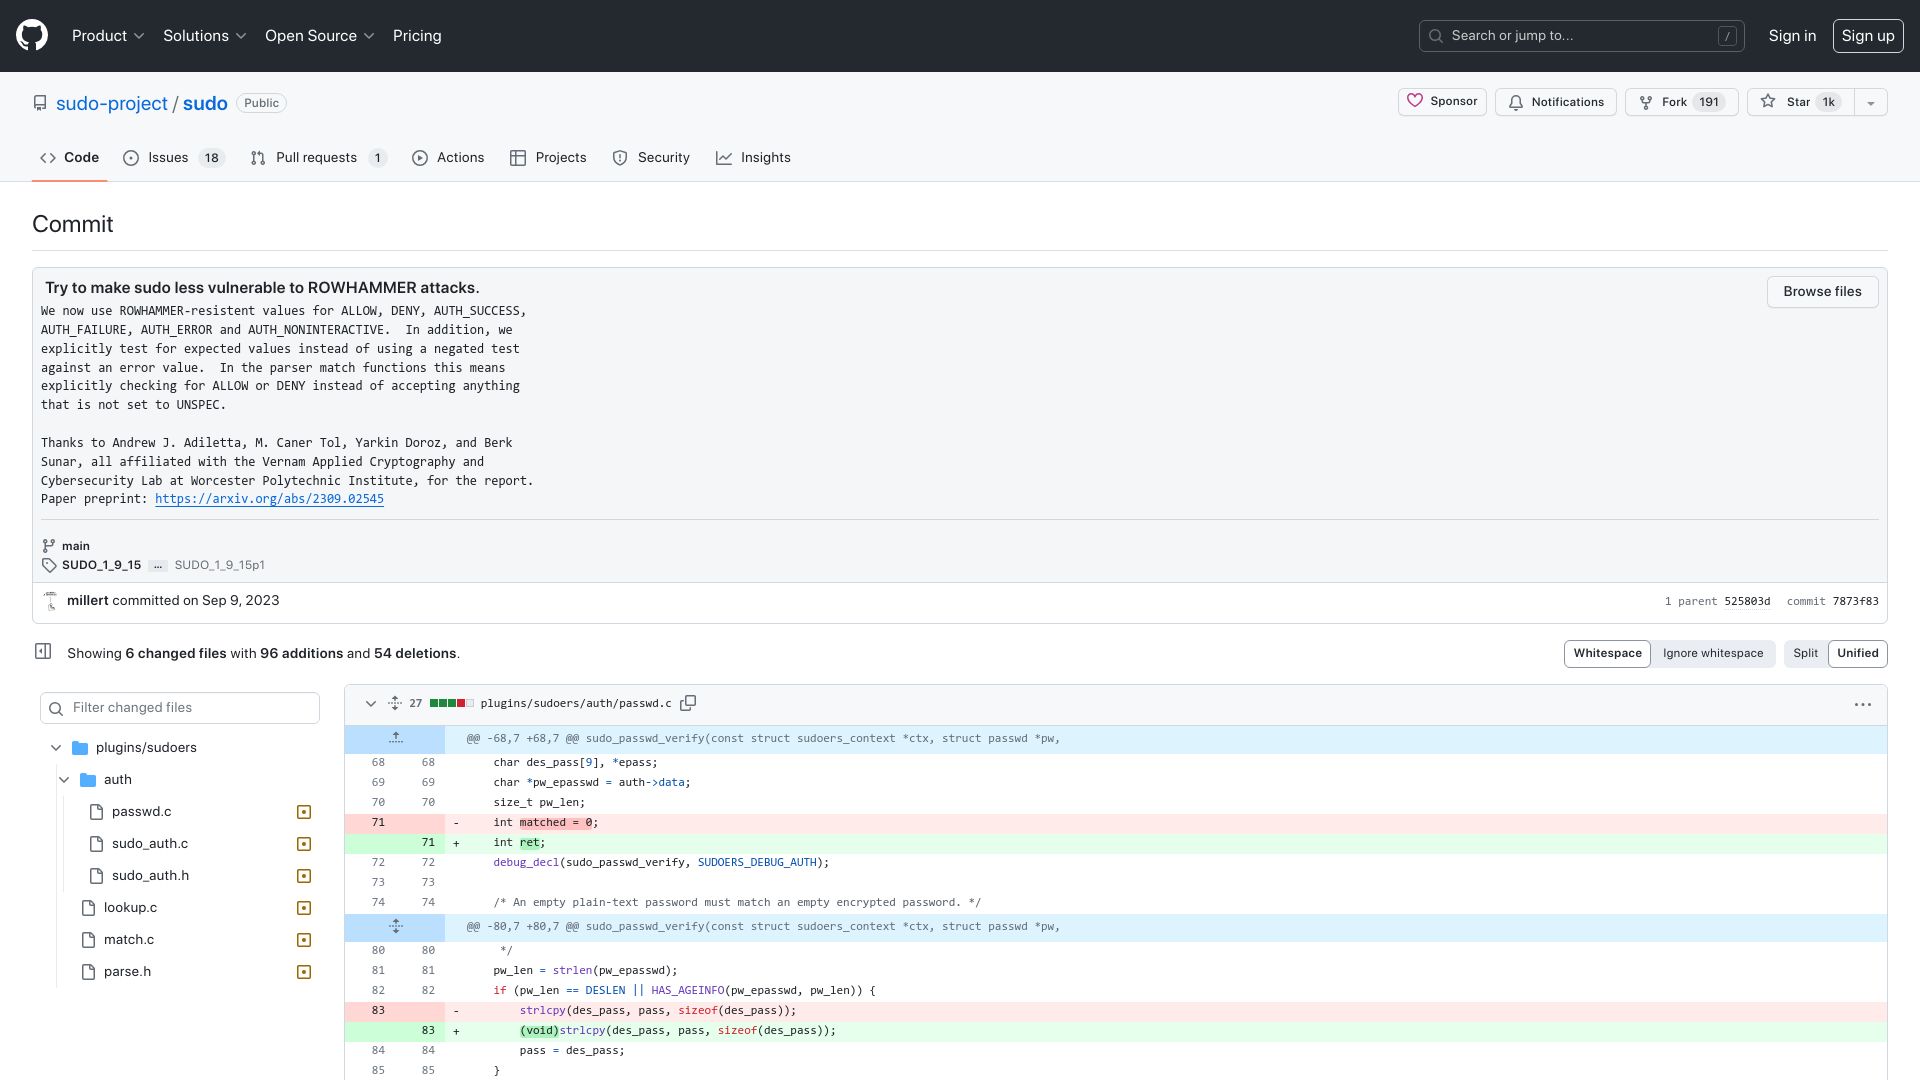This screenshot has width=1920, height=1080.
Task: Expand lines between hunks at line 80
Action: click(x=396, y=927)
